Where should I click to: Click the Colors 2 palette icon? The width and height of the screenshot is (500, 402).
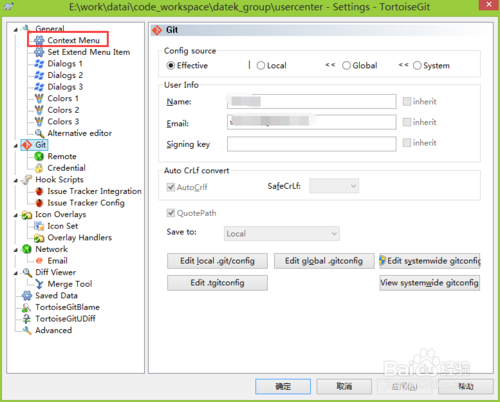click(39, 110)
